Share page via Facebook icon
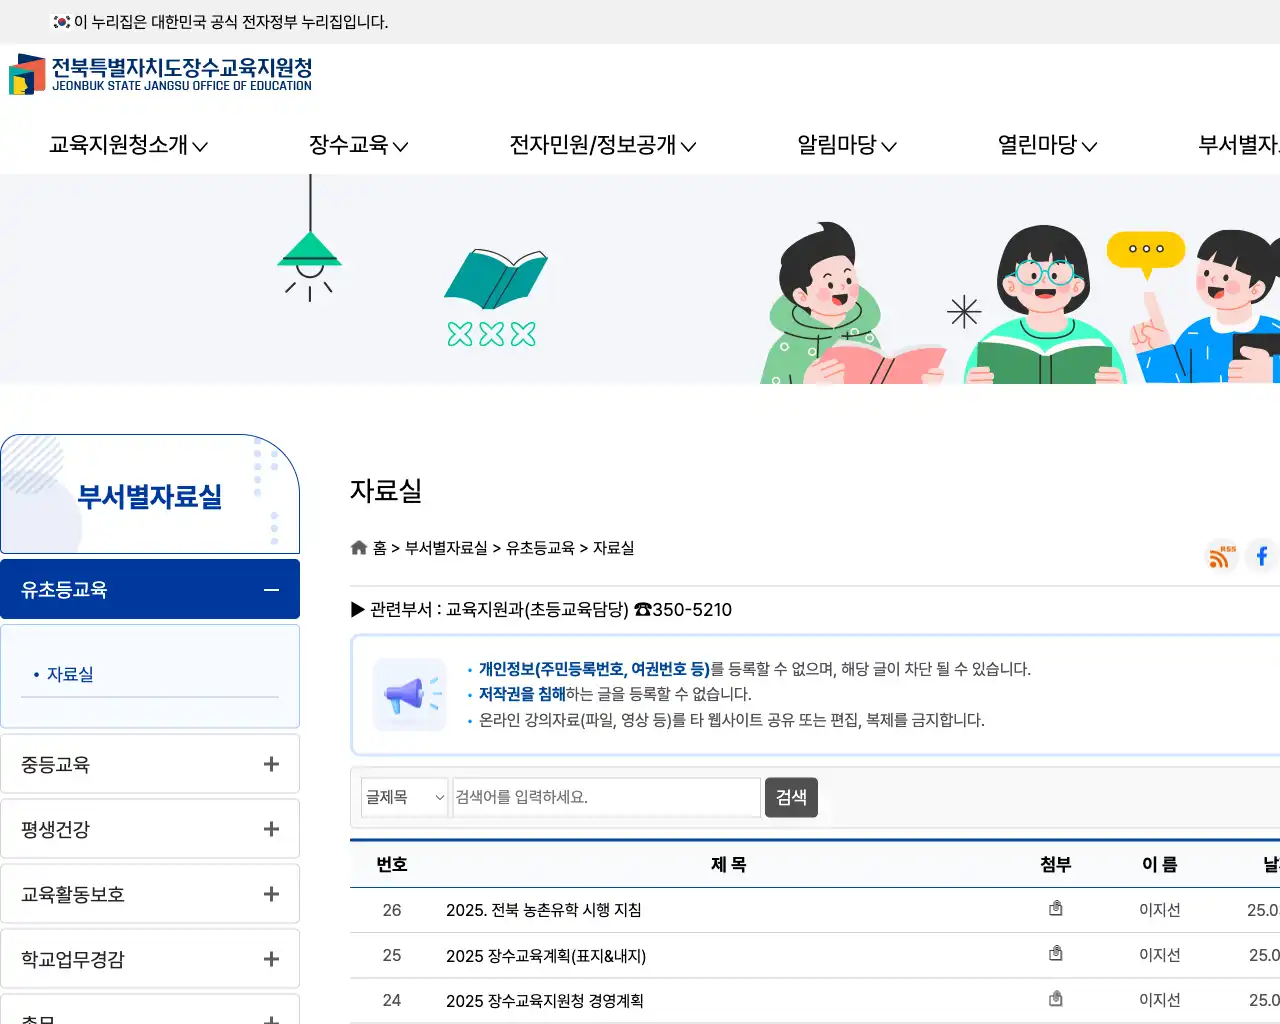The image size is (1280, 1024). tap(1262, 555)
